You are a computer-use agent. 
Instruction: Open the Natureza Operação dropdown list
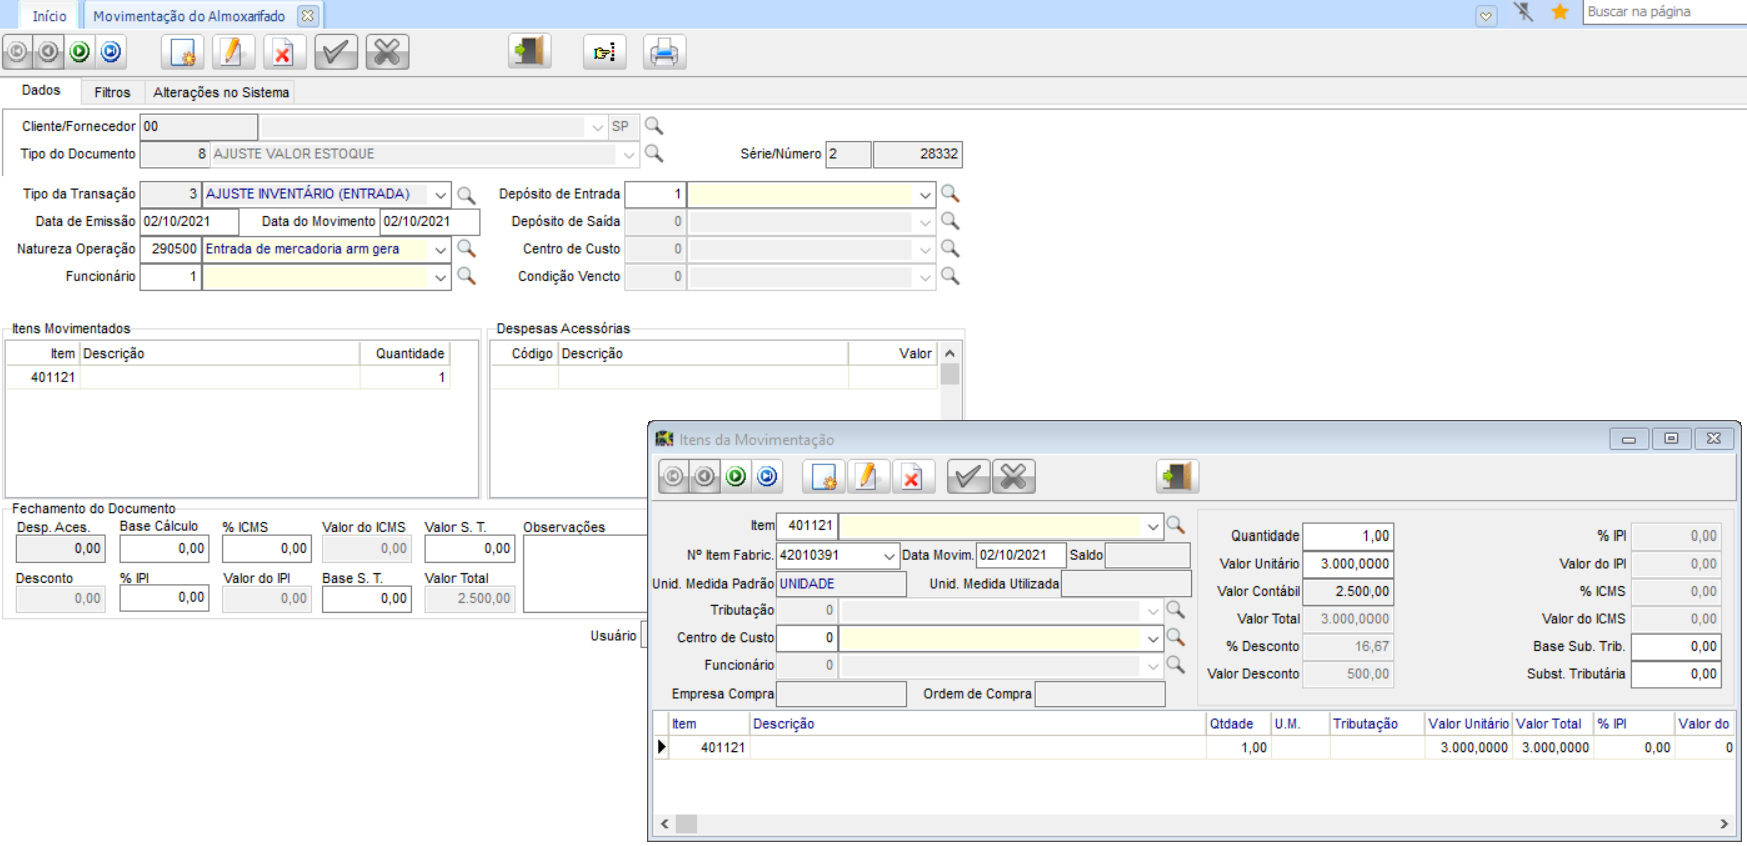coord(440,250)
